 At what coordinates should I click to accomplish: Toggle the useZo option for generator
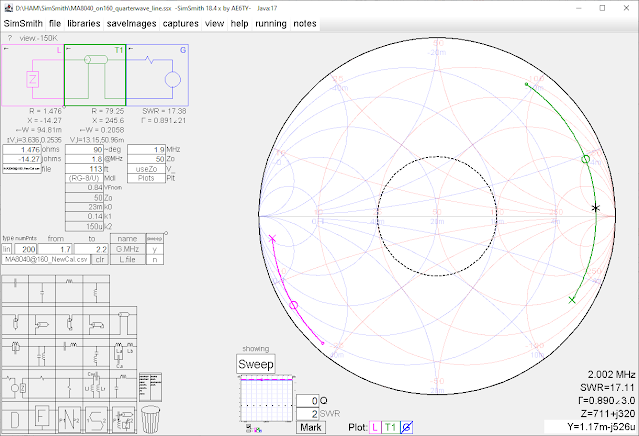(x=146, y=169)
